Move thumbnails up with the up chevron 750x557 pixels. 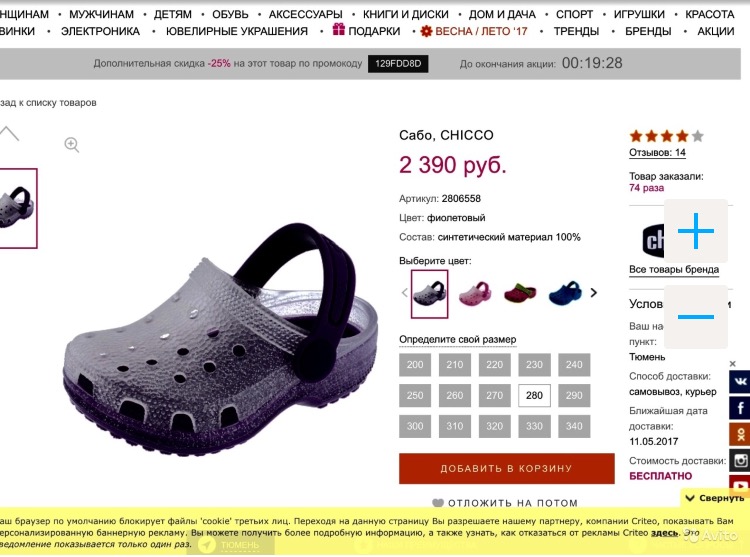(9, 133)
